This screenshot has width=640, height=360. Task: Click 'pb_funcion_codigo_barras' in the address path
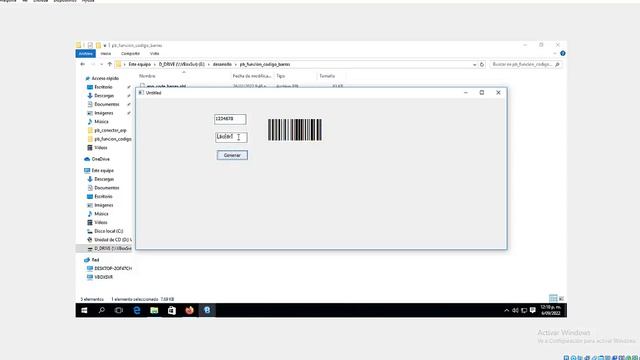pos(264,64)
